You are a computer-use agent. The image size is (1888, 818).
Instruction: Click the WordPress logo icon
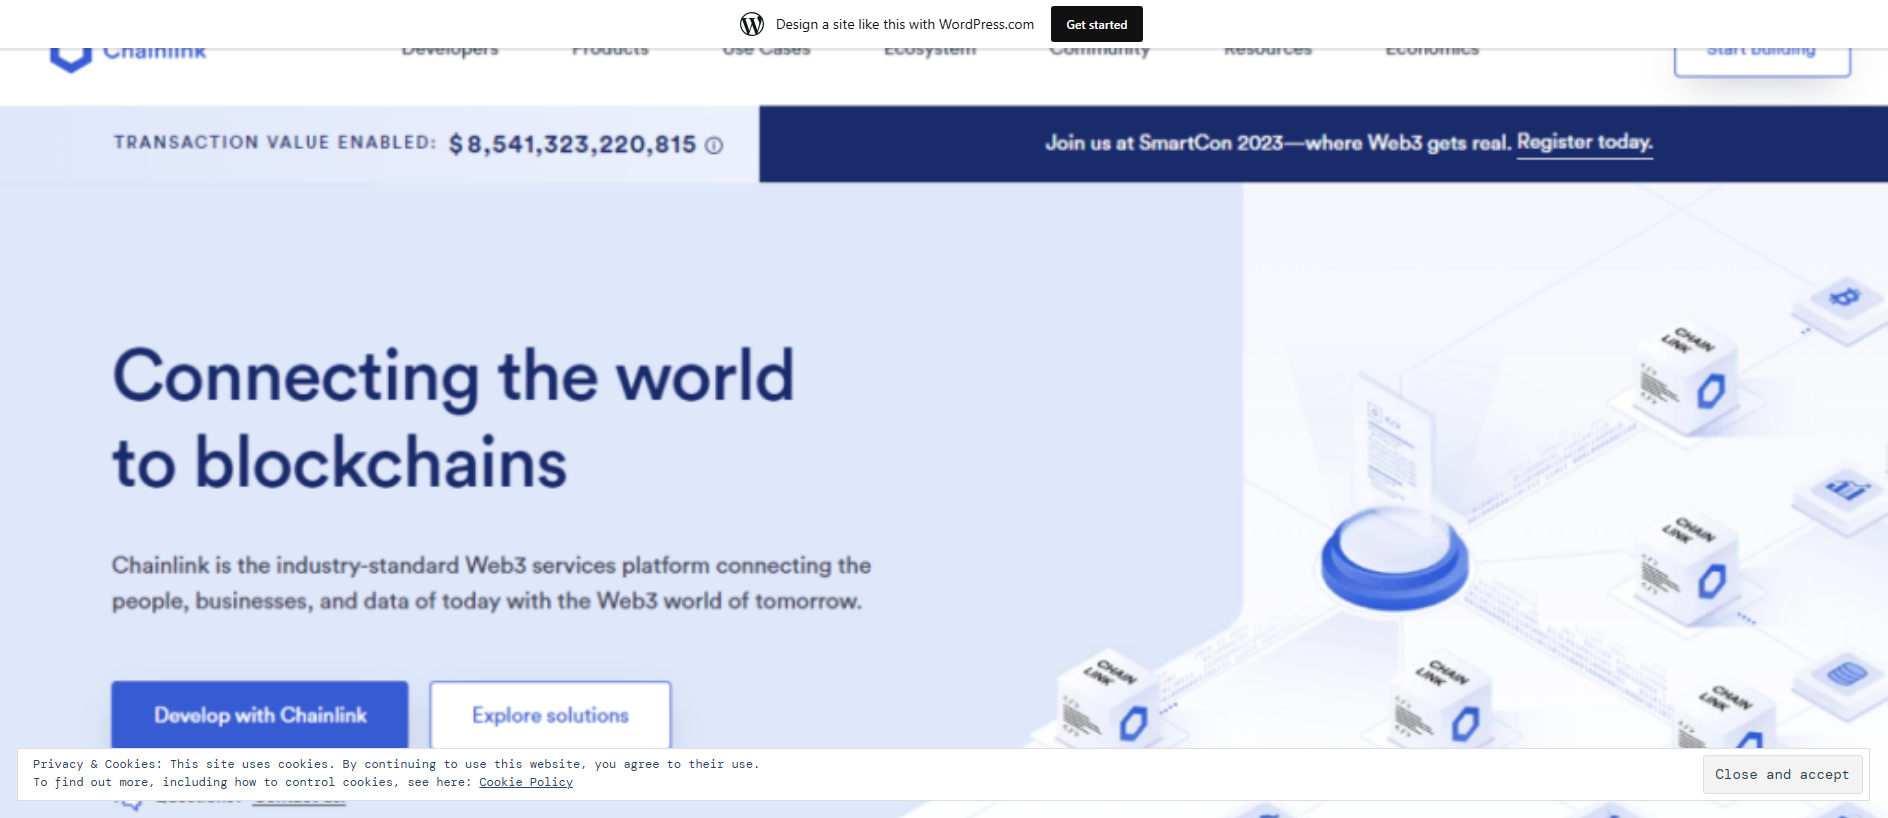coord(752,24)
